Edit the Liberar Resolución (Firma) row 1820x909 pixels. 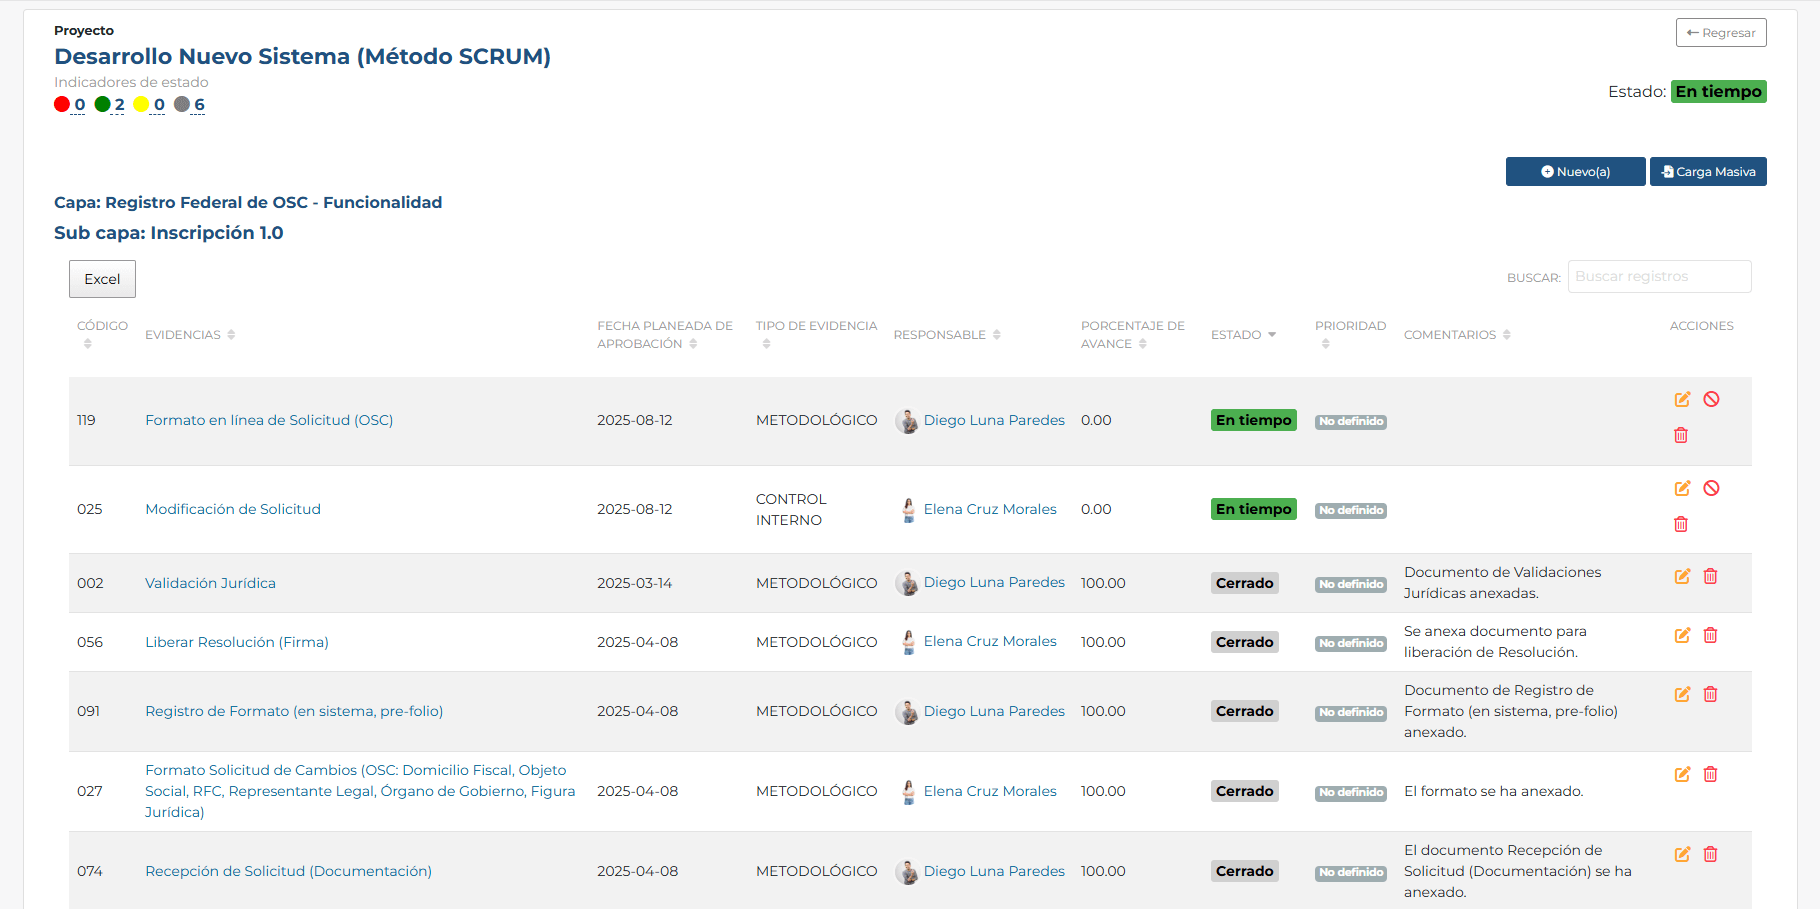point(1682,635)
